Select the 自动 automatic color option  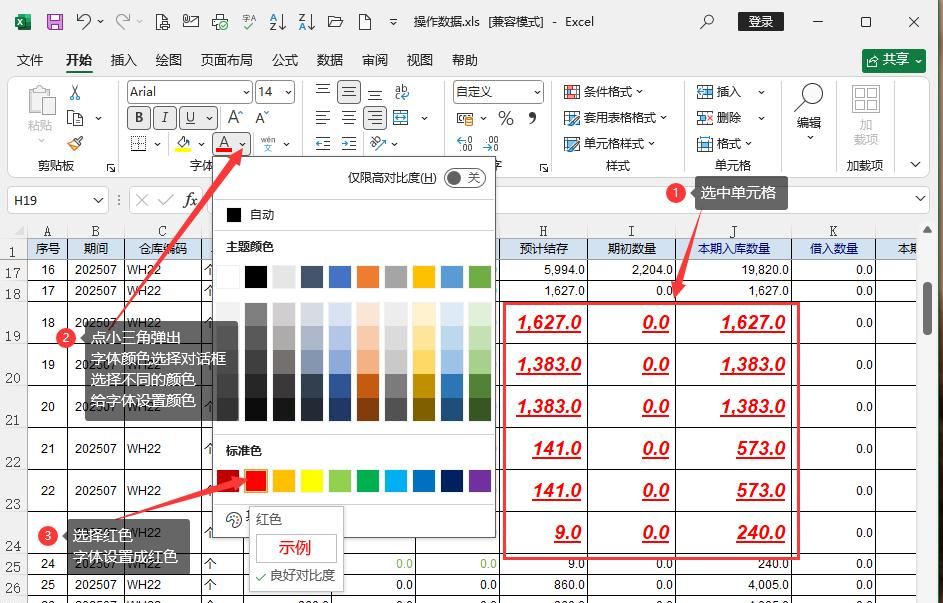261,215
